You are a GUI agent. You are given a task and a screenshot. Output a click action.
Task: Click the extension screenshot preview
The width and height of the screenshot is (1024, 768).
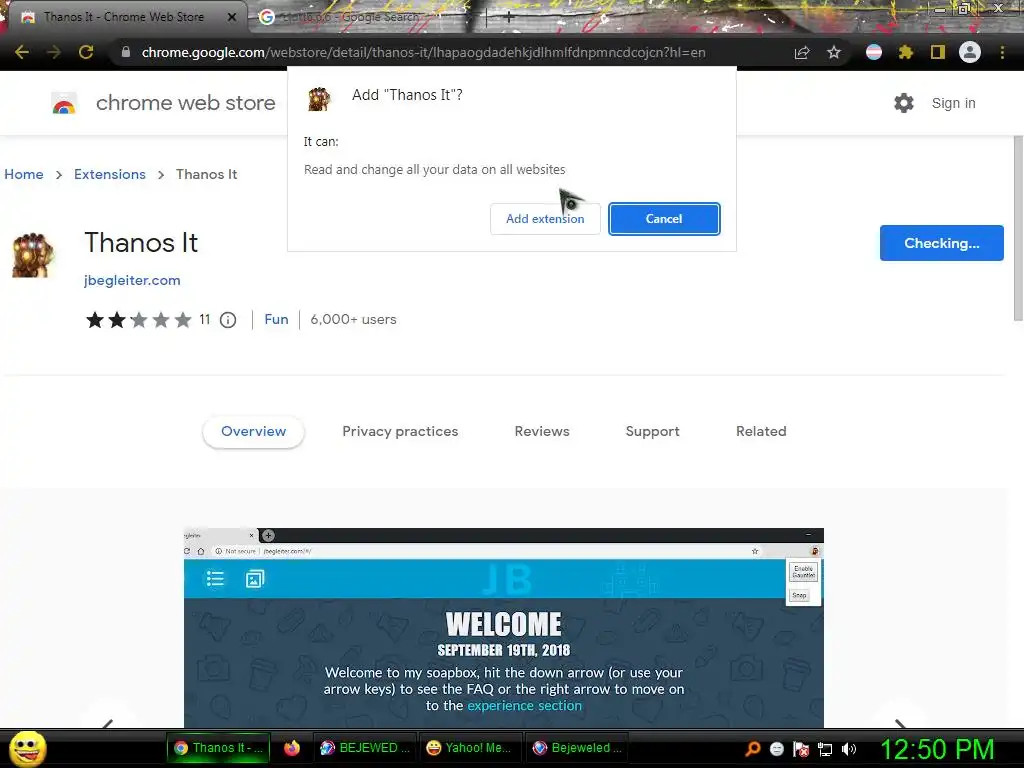click(504, 627)
